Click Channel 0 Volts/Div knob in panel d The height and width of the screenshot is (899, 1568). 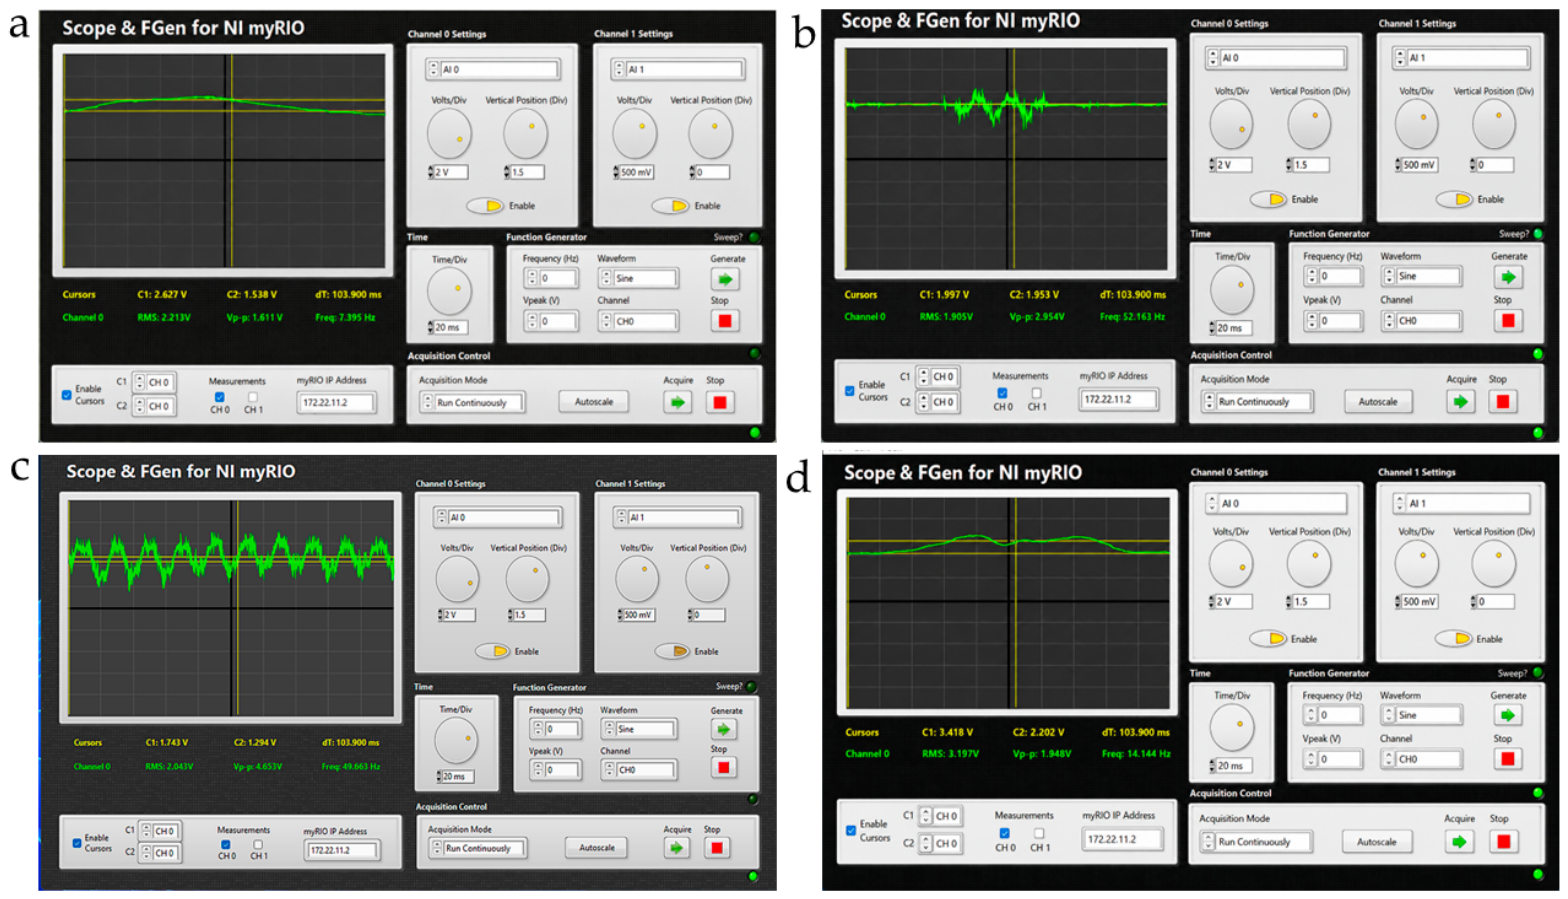1231,564
